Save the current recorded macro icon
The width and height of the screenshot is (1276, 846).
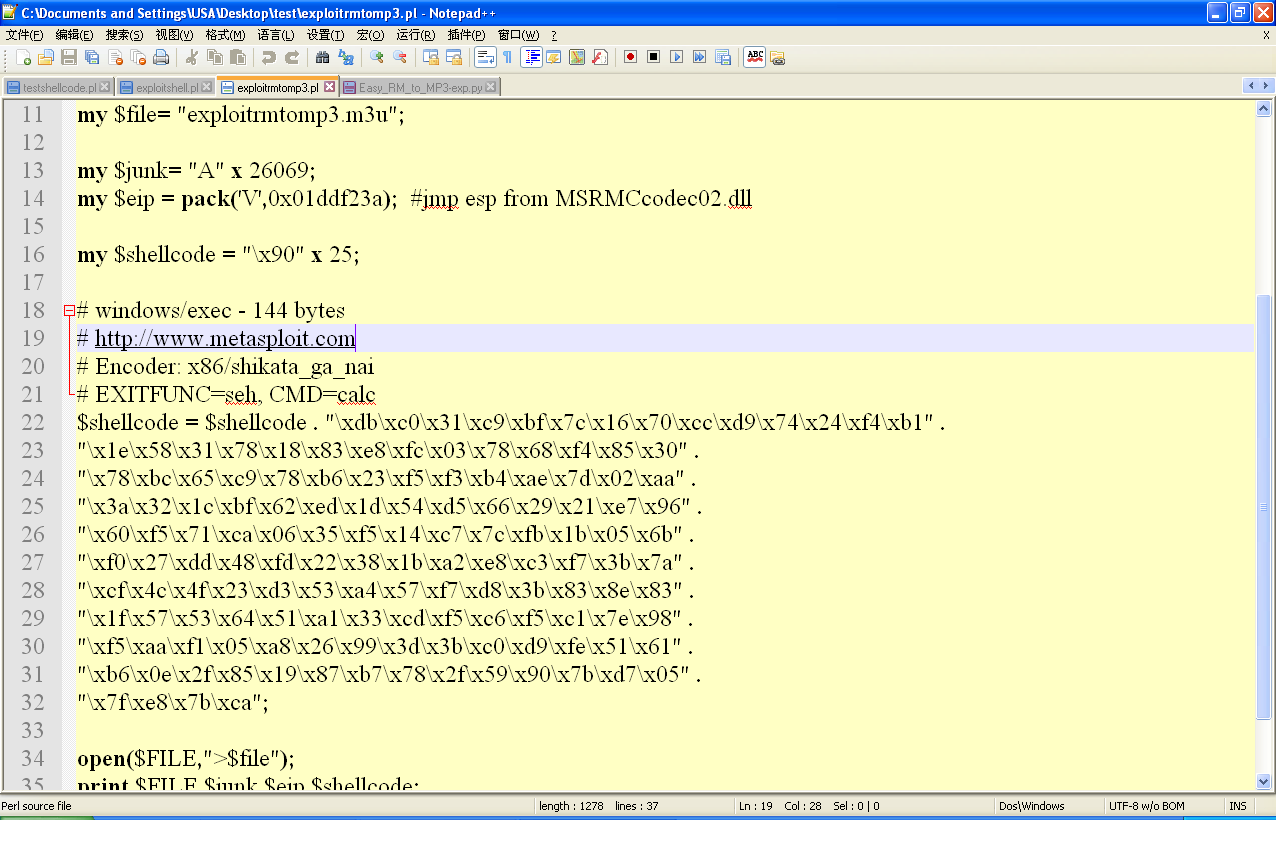click(723, 57)
